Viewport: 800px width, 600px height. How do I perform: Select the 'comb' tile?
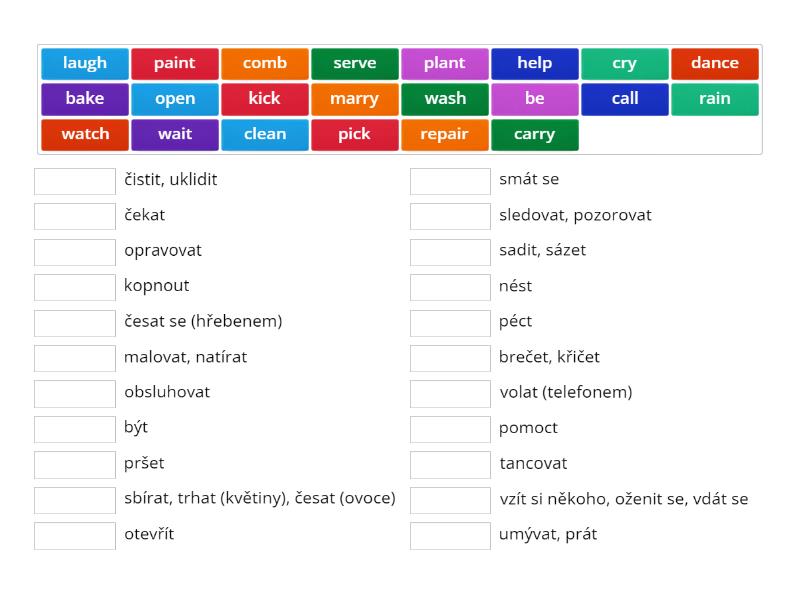265,62
